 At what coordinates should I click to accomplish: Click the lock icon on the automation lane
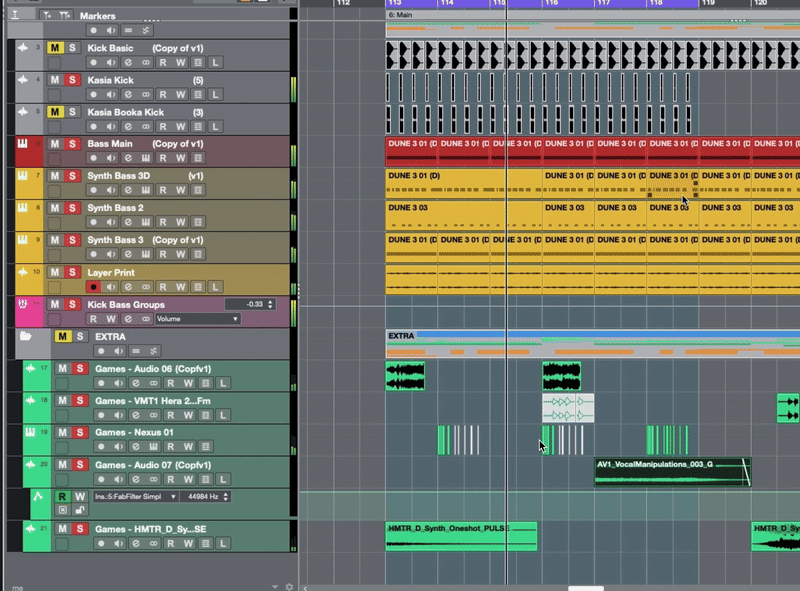79,510
